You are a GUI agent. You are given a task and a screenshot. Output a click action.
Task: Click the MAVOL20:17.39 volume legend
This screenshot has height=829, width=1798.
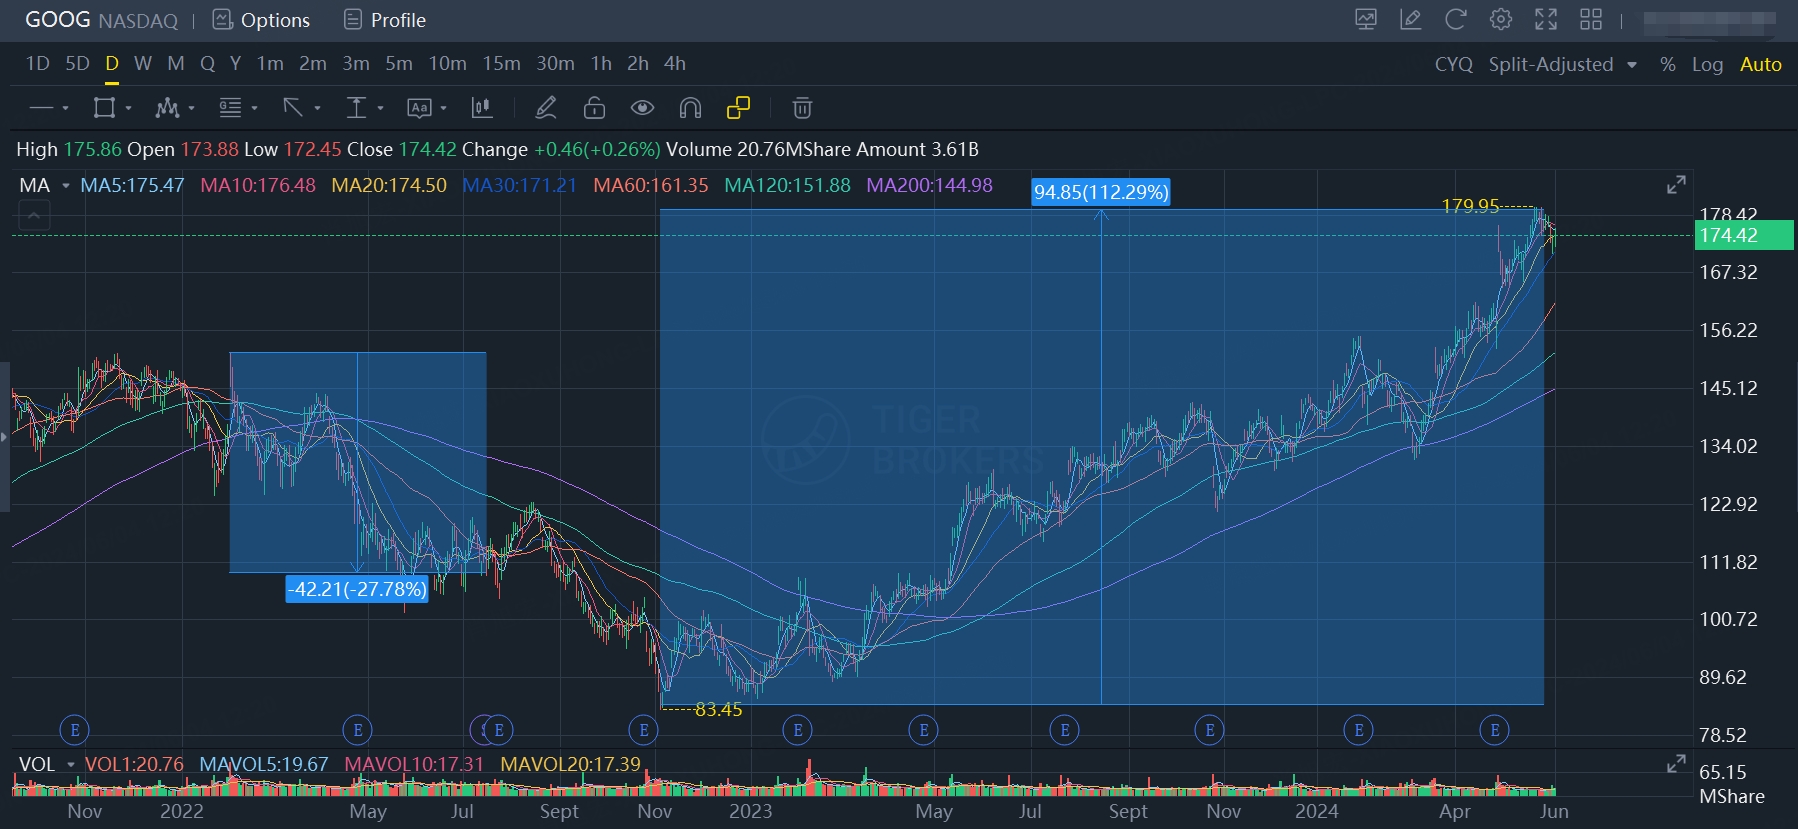(x=570, y=765)
